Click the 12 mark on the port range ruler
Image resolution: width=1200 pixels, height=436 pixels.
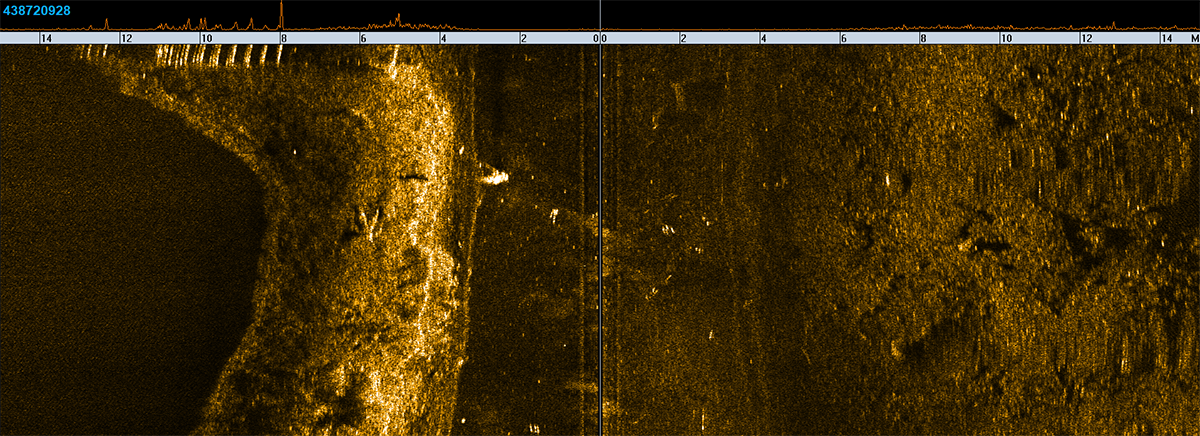pos(126,38)
